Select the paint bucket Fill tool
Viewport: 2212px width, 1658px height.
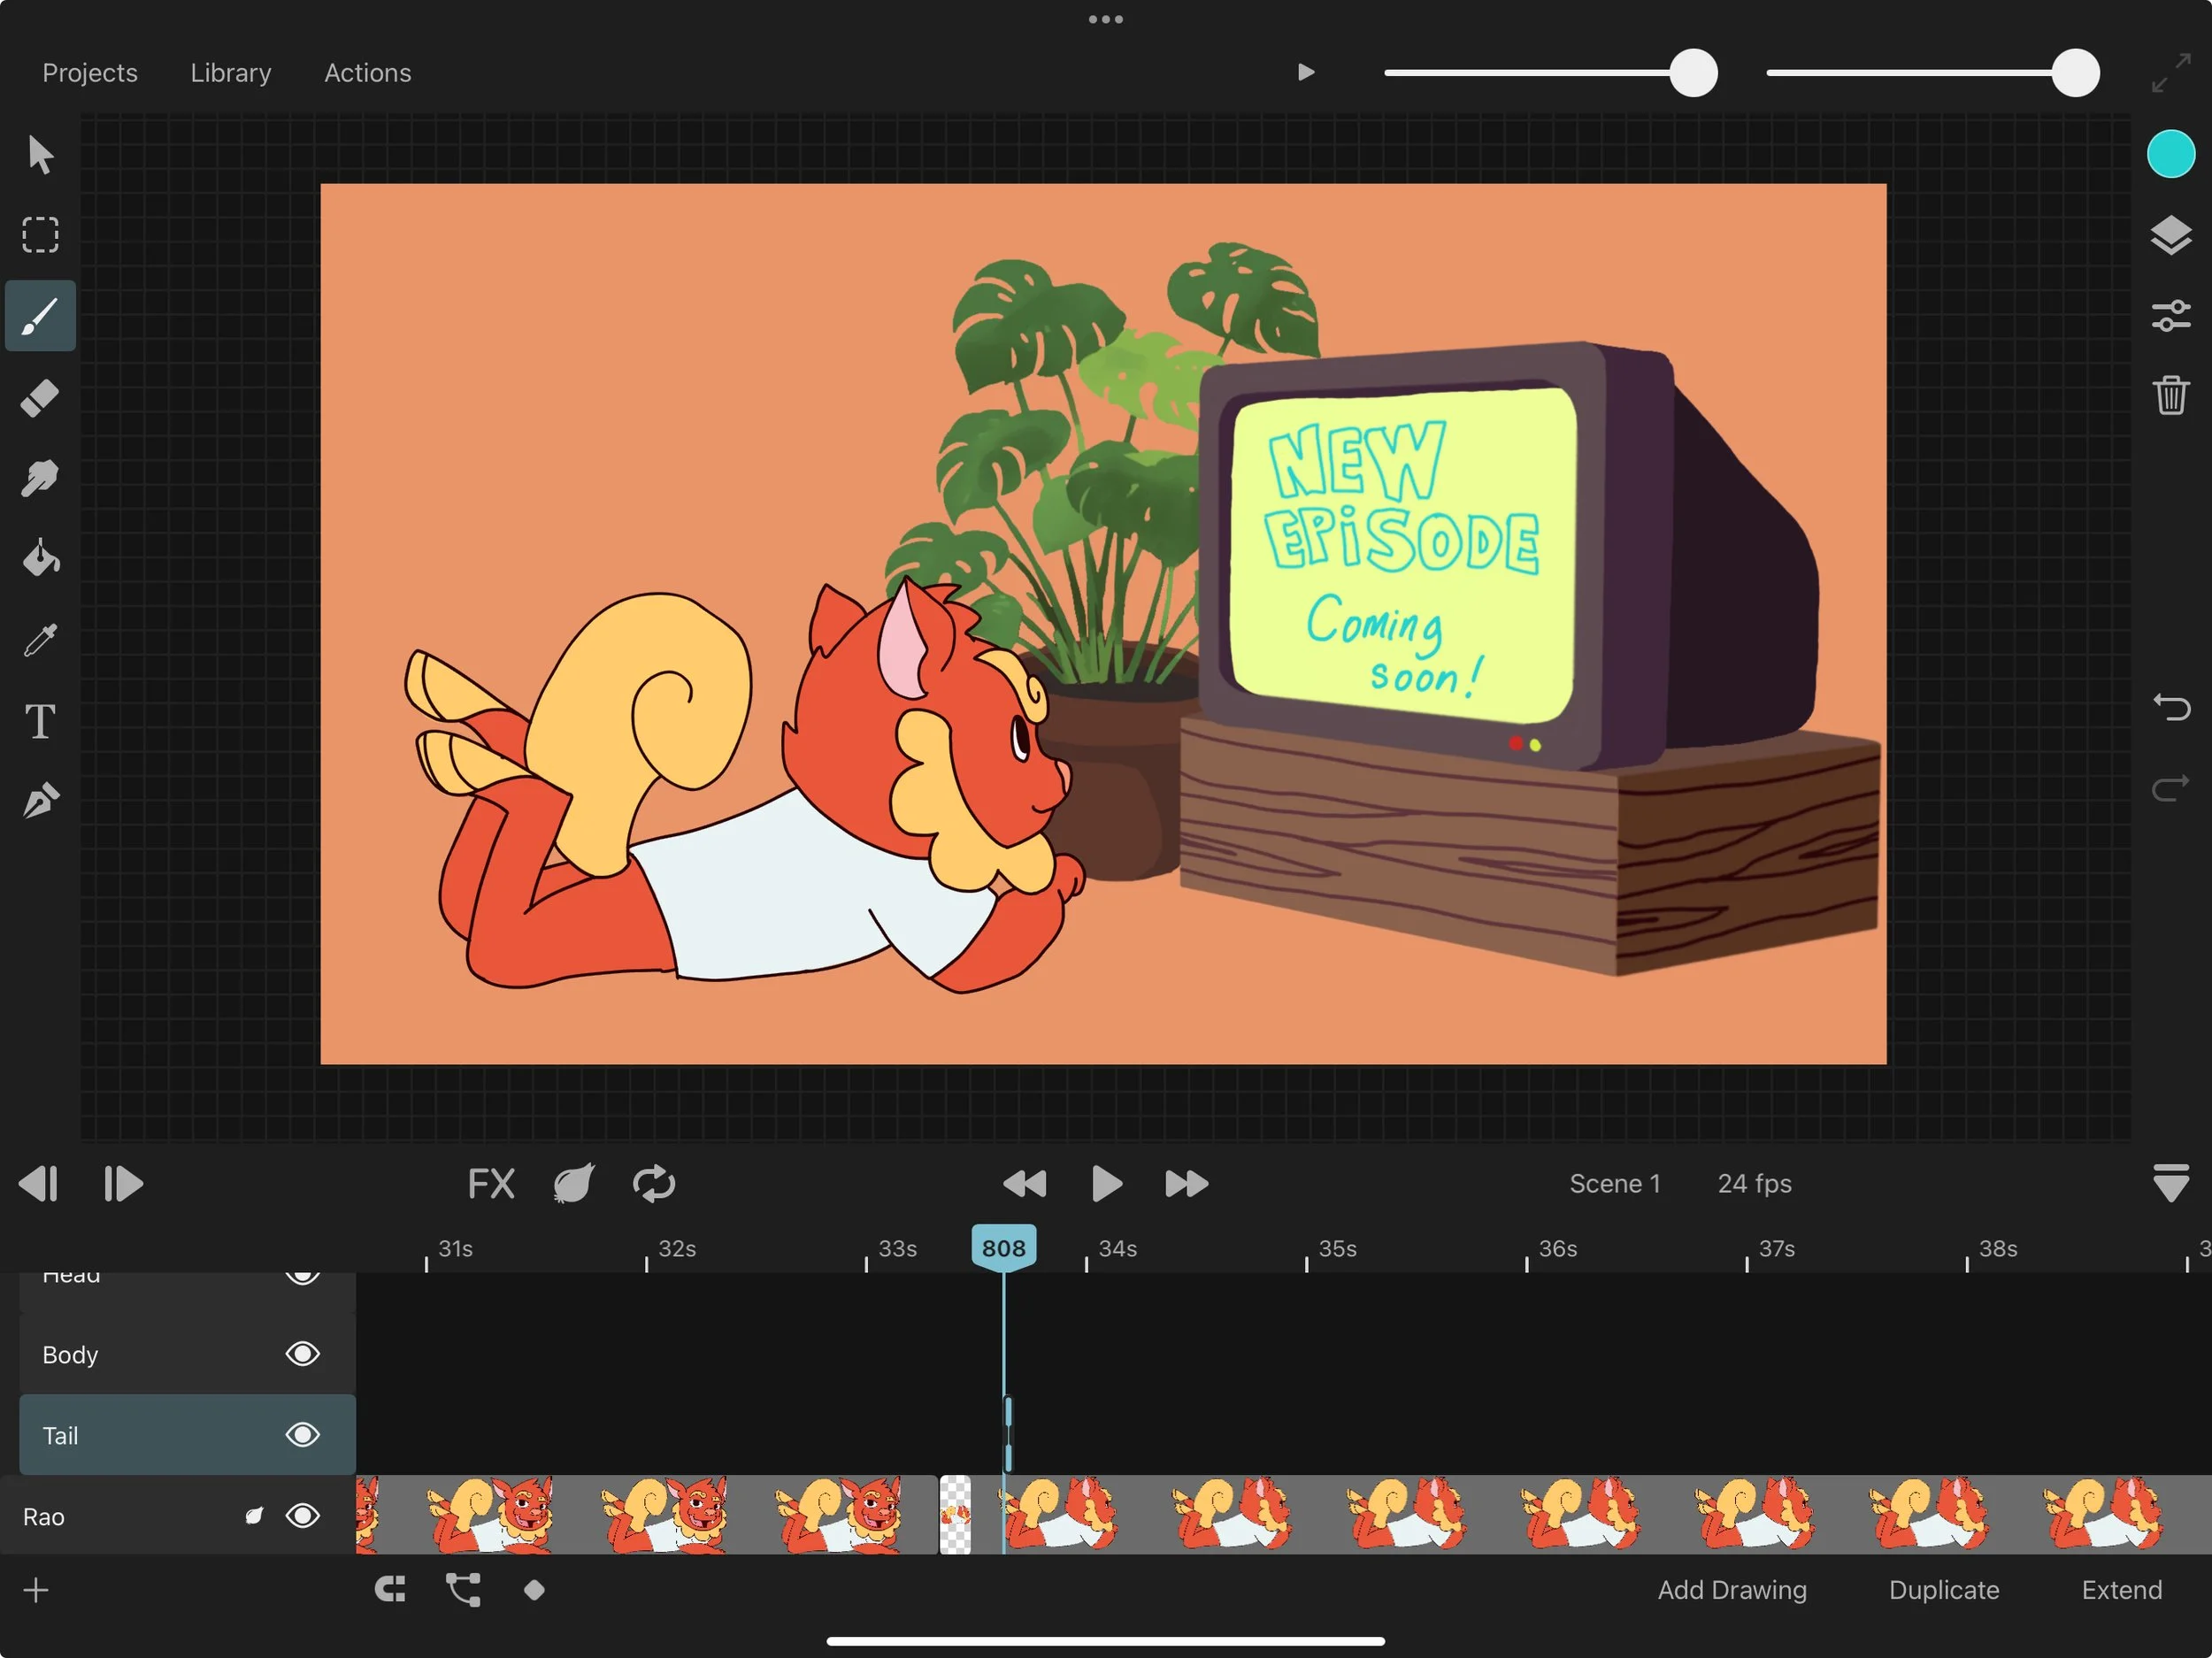click(x=40, y=559)
